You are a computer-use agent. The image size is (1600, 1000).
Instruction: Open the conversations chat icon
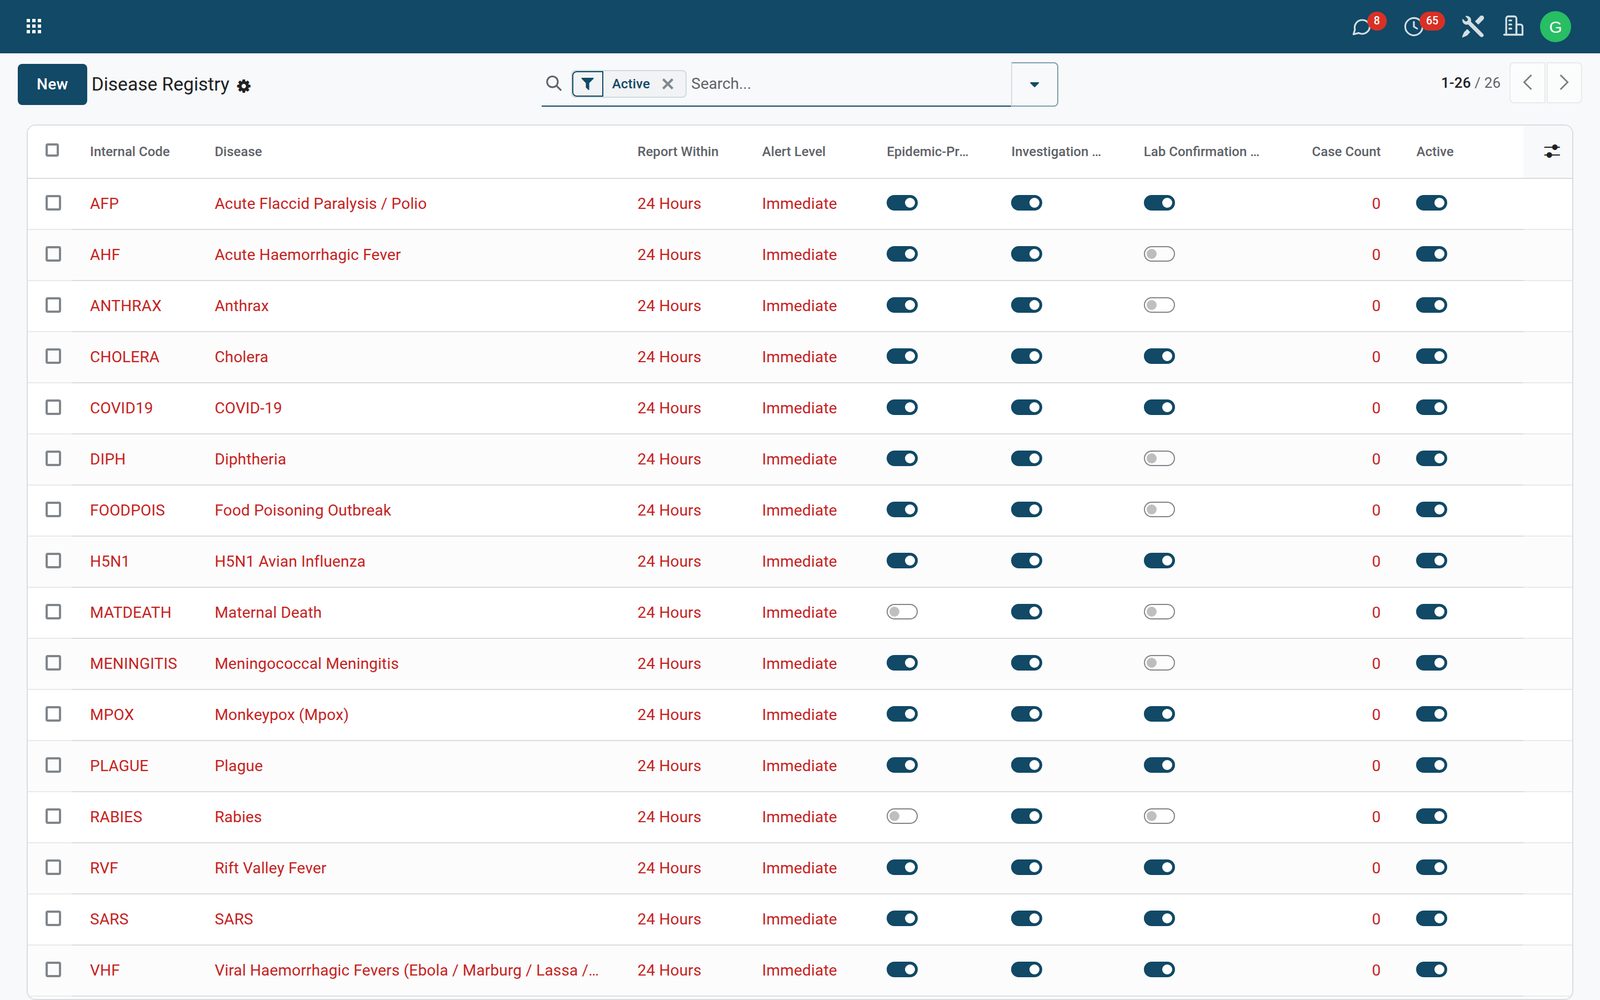1361,27
